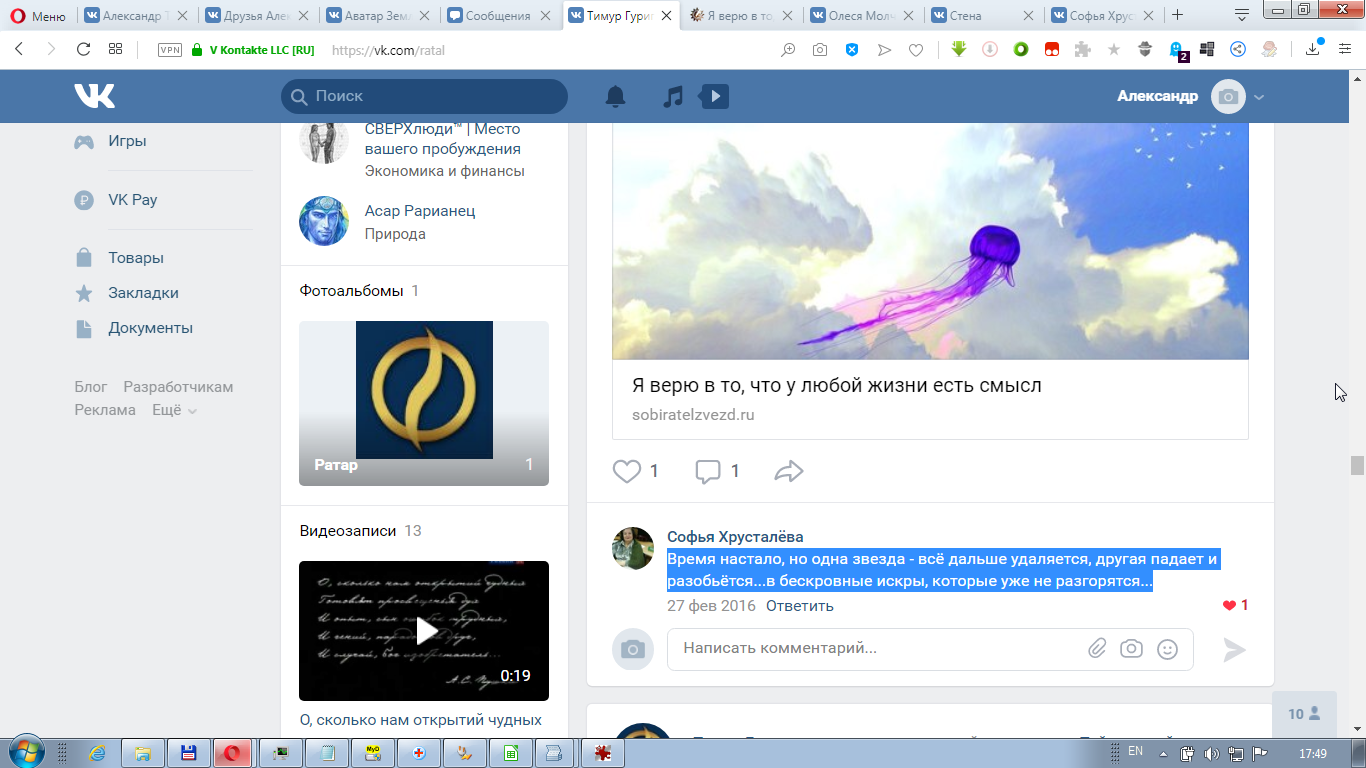Open the emoji smiley picker

(1167, 649)
